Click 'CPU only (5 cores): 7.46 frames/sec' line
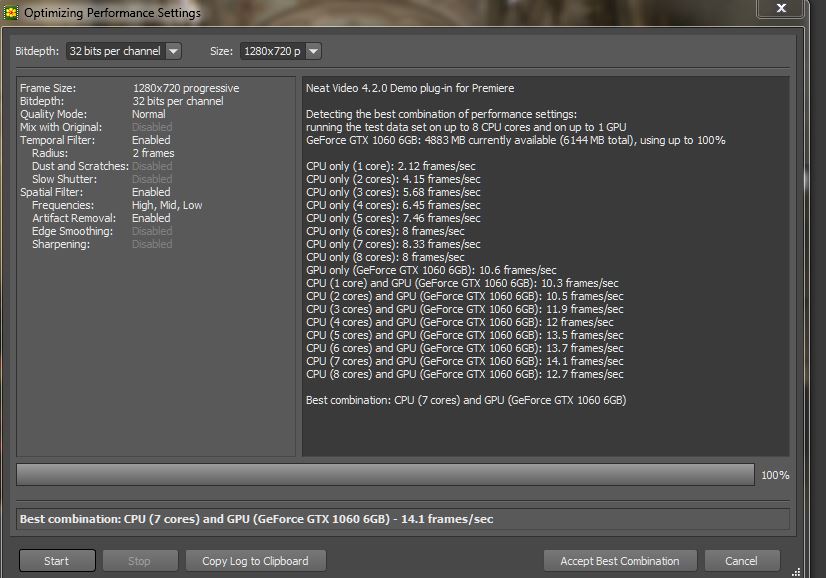The height and width of the screenshot is (578, 826). tap(393, 218)
